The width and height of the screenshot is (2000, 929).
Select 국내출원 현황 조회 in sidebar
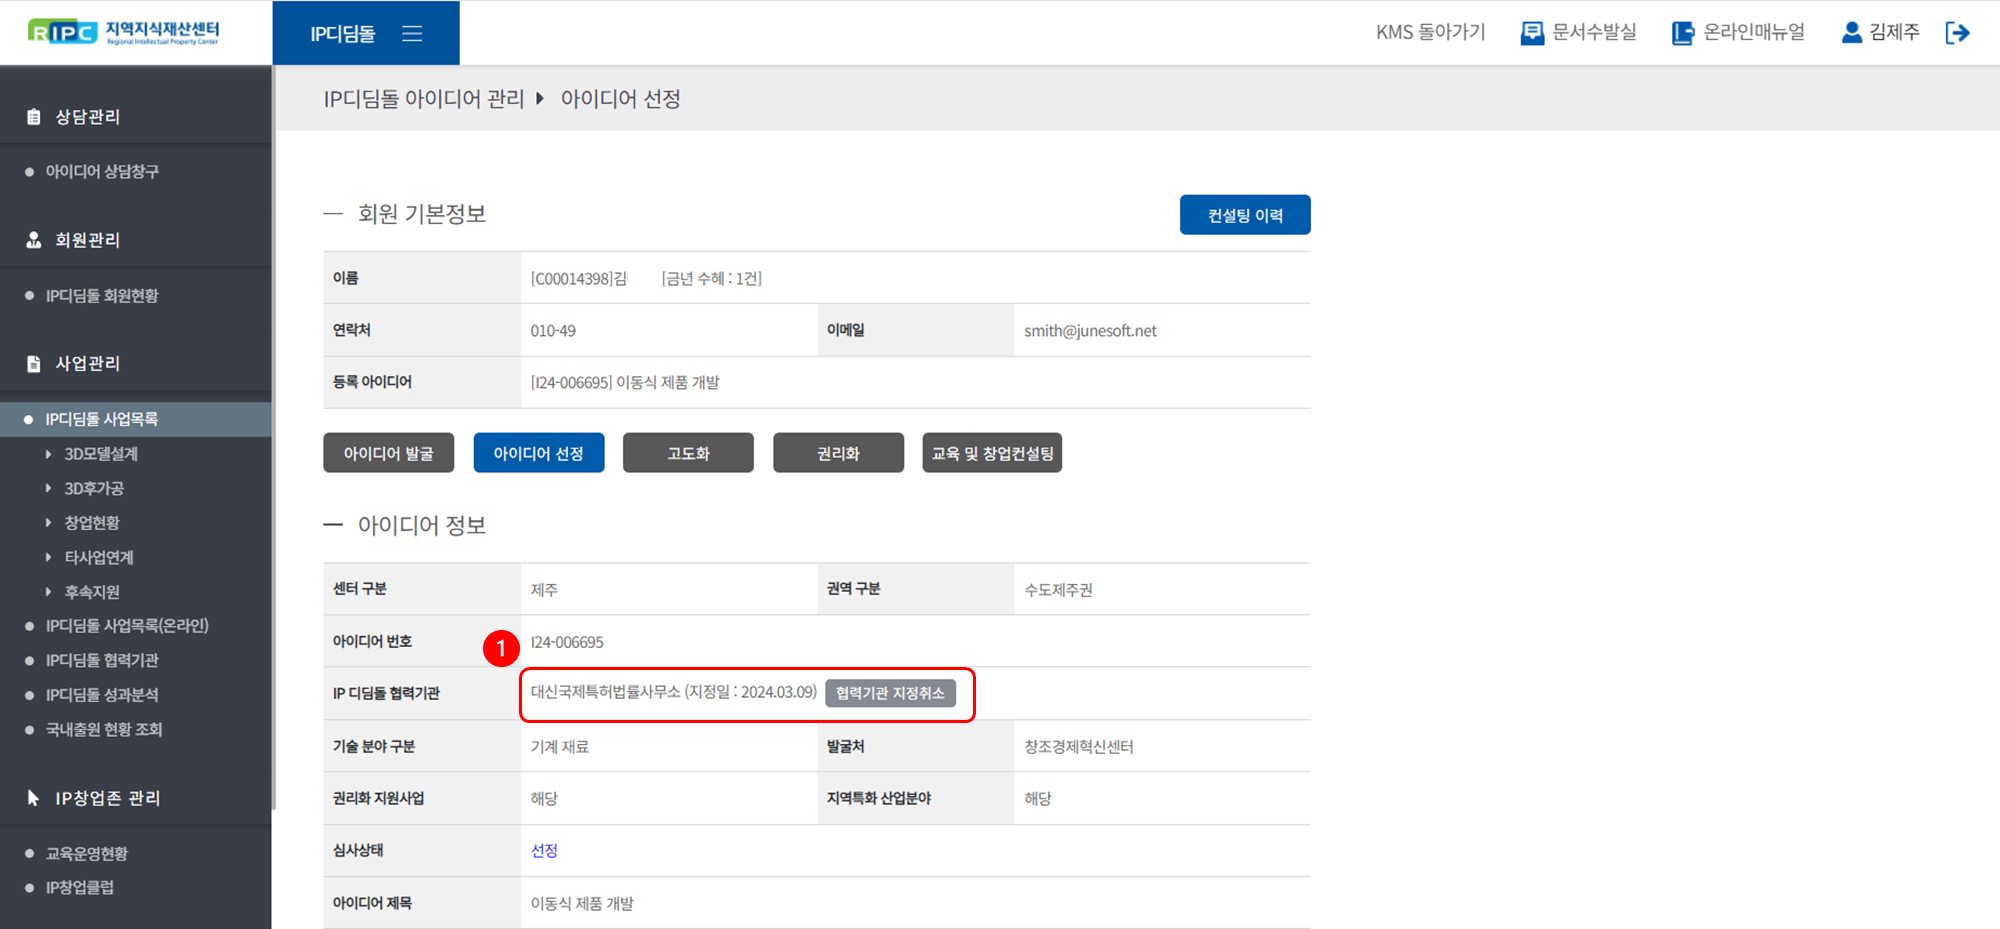point(103,730)
